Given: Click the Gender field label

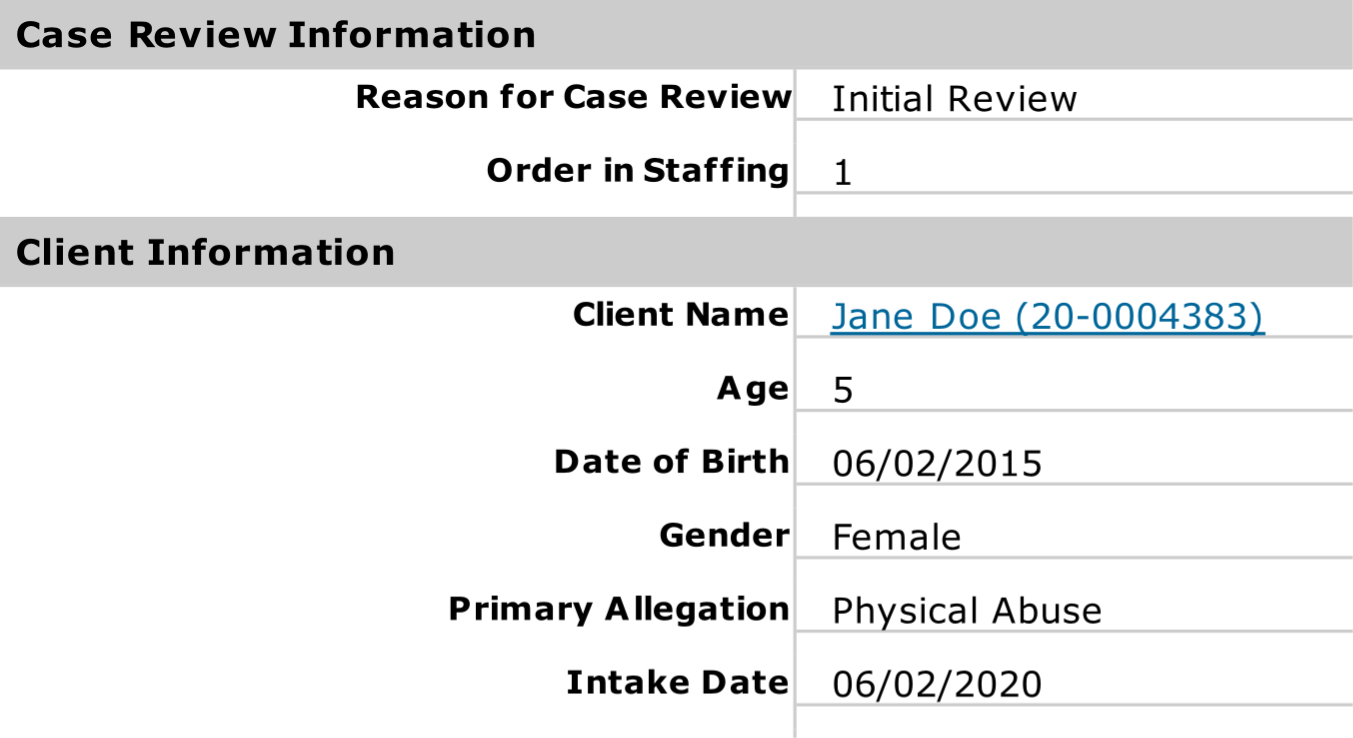Looking at the screenshot, I should [724, 536].
